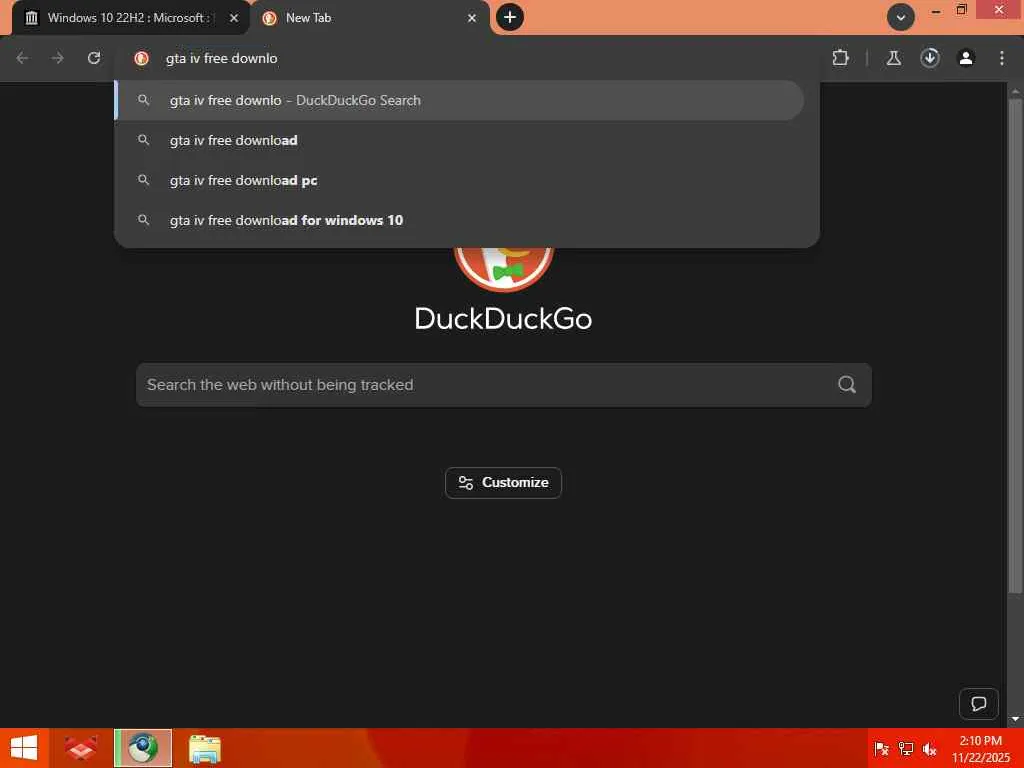Open the network tray icon
The height and width of the screenshot is (768, 1024).
click(x=905, y=749)
